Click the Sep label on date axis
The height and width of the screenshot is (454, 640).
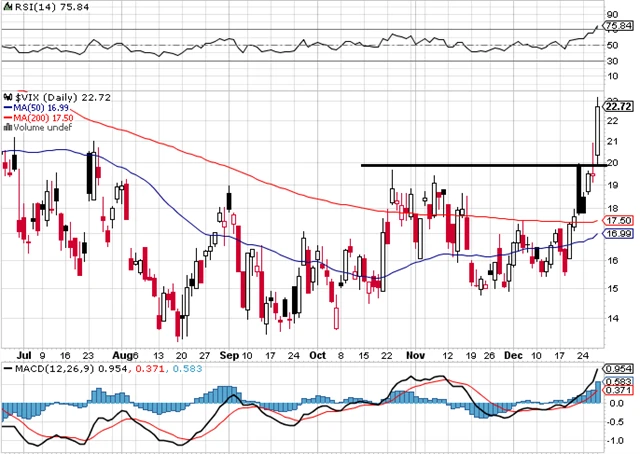[229, 356]
